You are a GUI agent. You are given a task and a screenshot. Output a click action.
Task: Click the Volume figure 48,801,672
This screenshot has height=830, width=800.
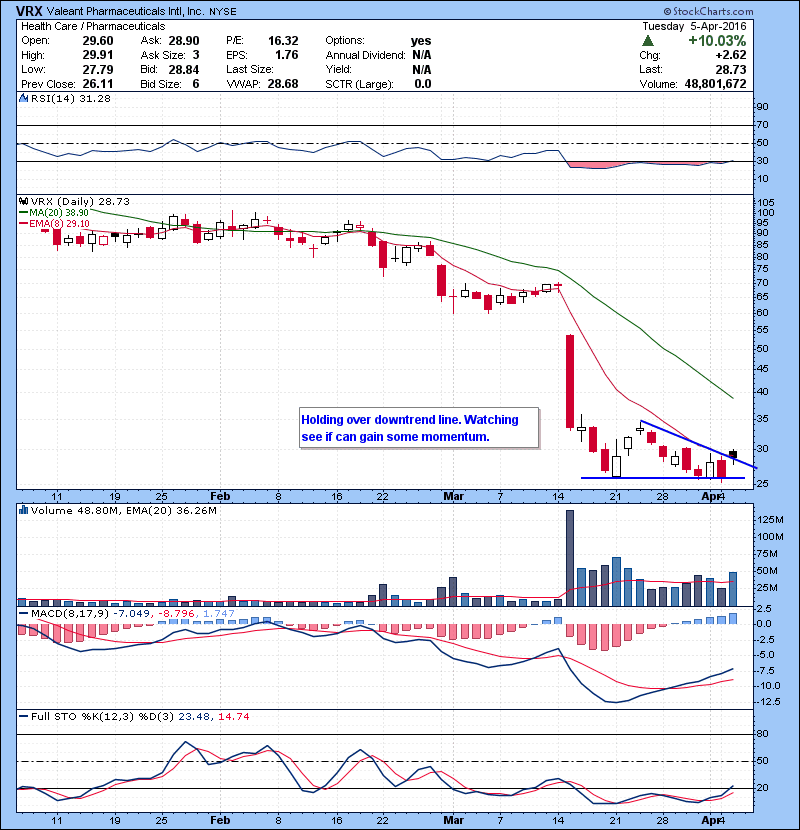pyautogui.click(x=715, y=84)
